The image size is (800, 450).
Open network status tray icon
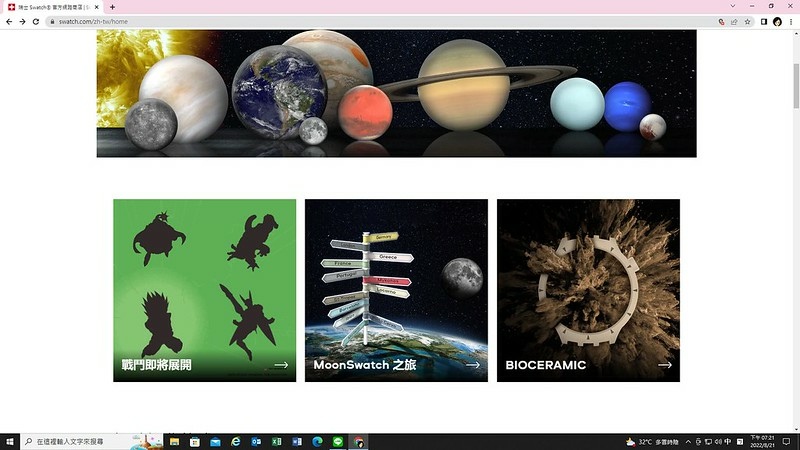[708, 442]
